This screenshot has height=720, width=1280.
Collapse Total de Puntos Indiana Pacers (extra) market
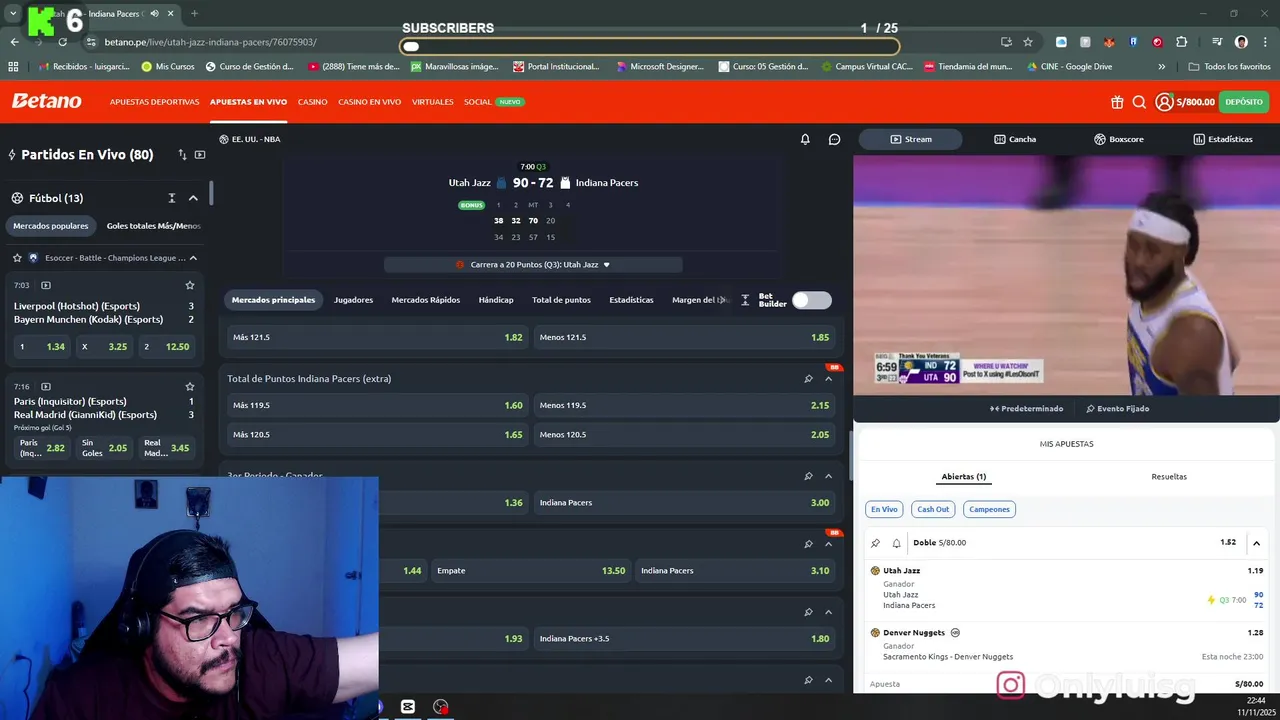(829, 379)
